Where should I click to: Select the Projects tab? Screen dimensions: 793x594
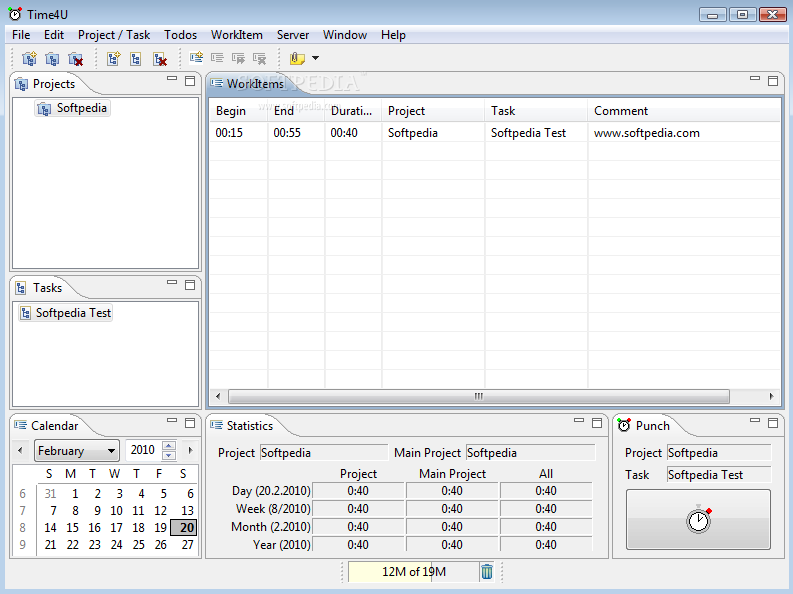pos(45,84)
